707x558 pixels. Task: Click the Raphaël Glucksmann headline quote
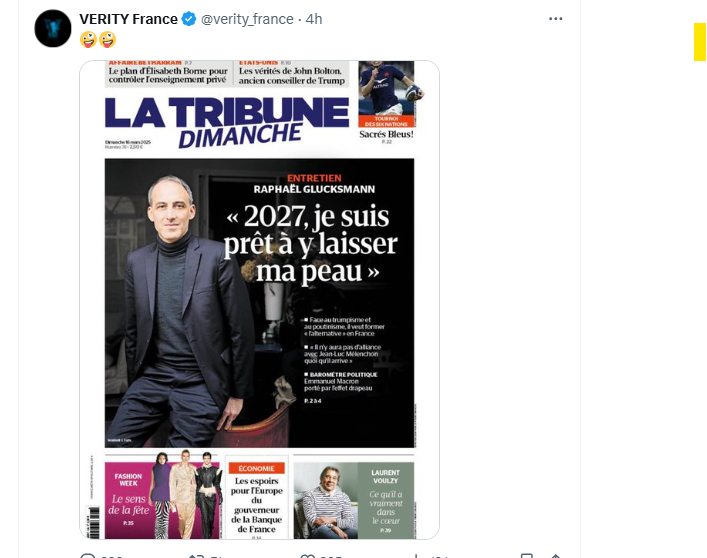(311, 243)
